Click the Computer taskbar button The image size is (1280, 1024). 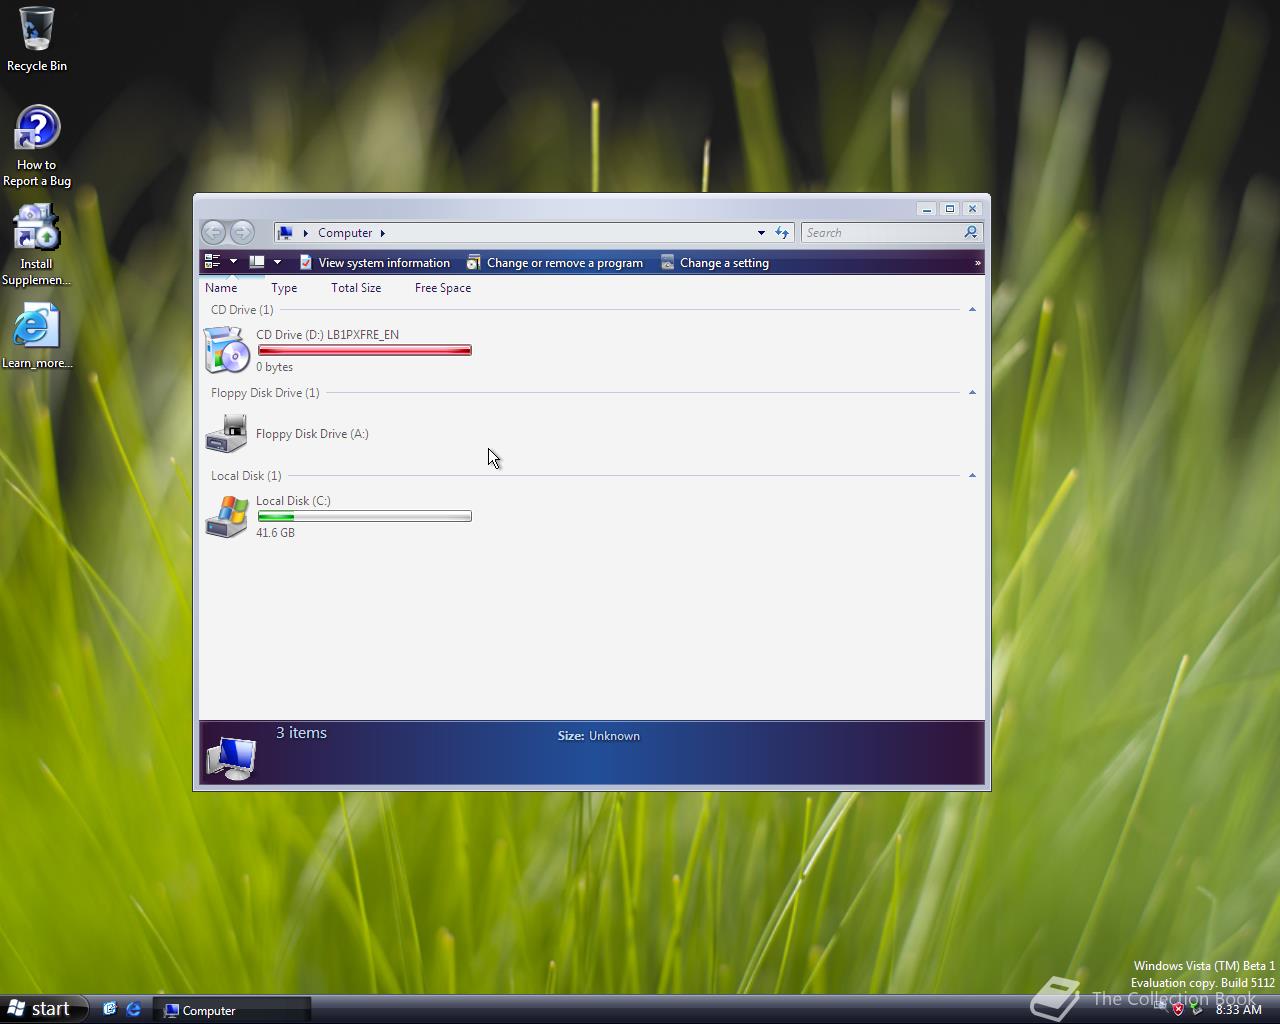(x=232, y=1010)
